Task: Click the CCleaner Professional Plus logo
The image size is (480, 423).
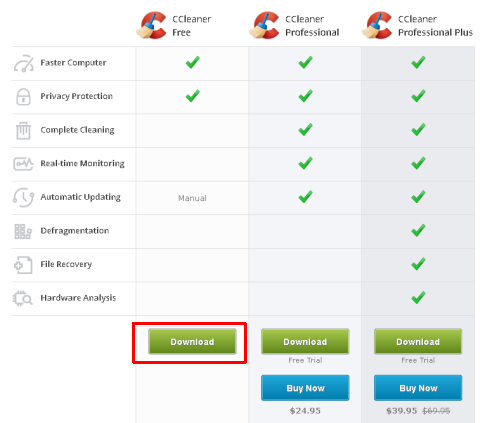Action: click(377, 25)
